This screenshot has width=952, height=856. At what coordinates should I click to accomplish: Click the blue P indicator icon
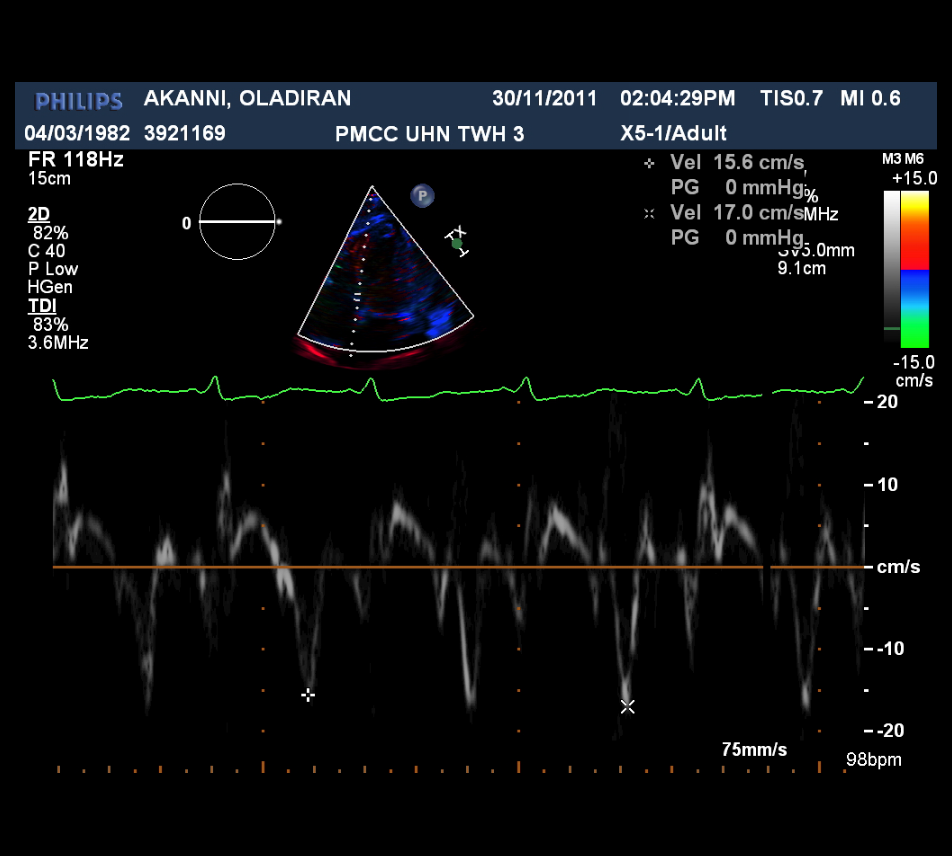pyautogui.click(x=422, y=196)
